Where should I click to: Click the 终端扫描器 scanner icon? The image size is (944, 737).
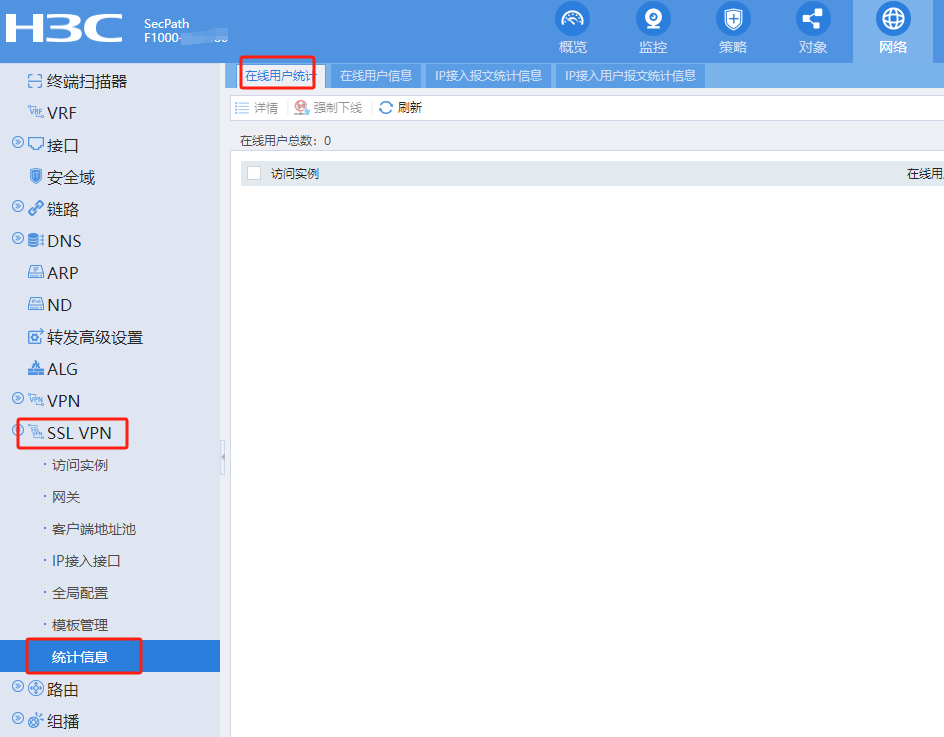click(x=35, y=81)
